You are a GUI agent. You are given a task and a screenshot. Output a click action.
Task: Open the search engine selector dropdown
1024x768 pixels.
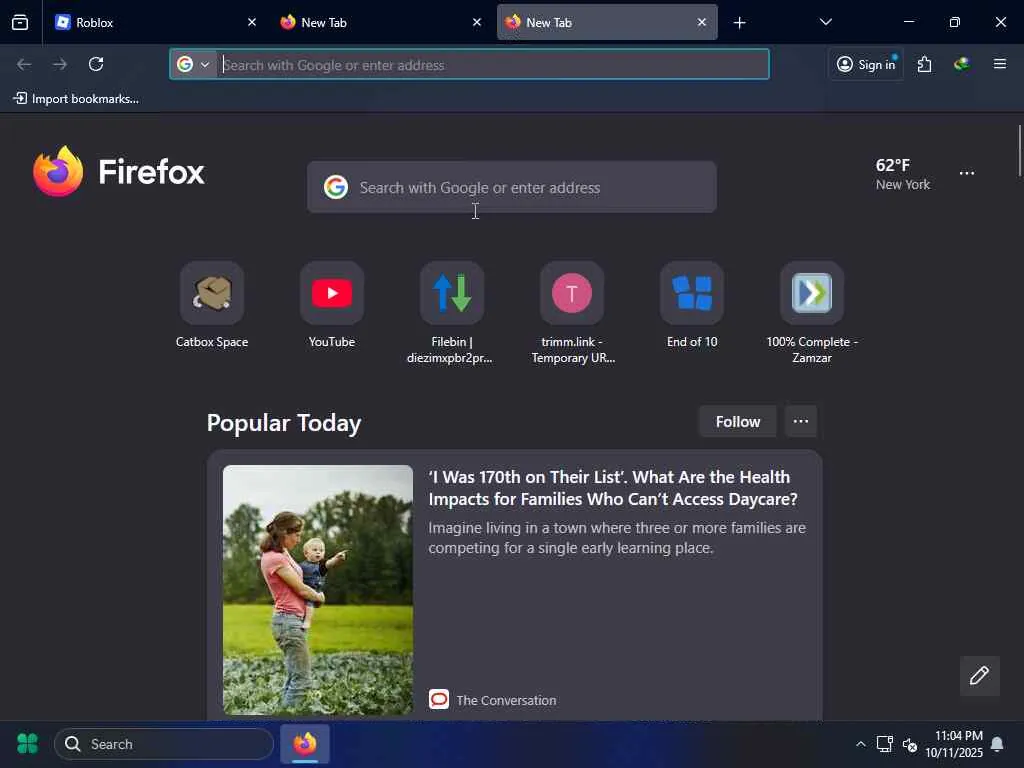pyautogui.click(x=193, y=64)
